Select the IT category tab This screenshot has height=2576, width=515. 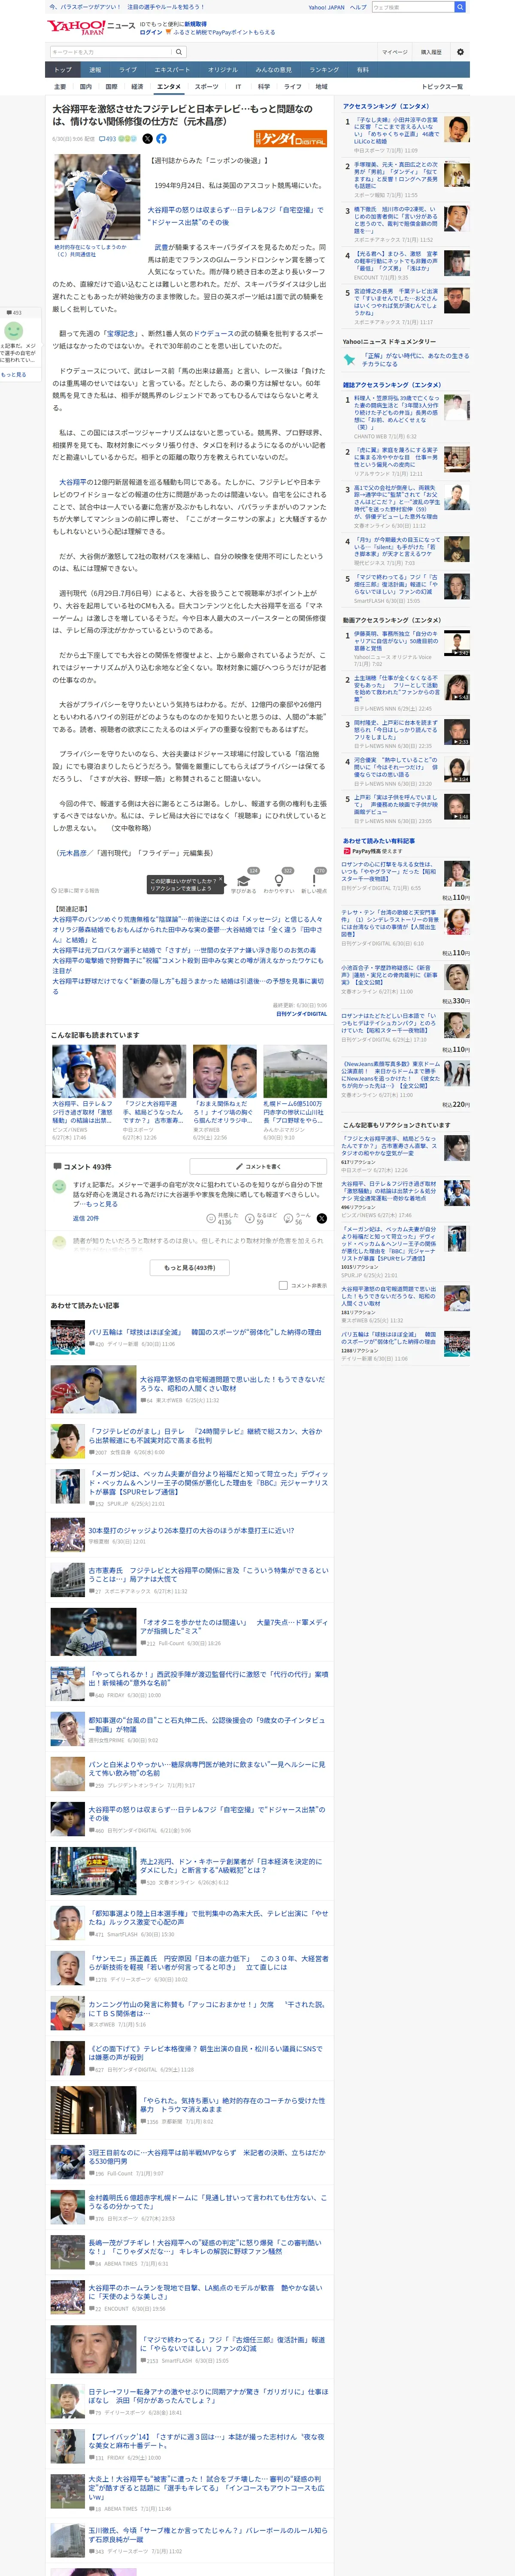[238, 87]
